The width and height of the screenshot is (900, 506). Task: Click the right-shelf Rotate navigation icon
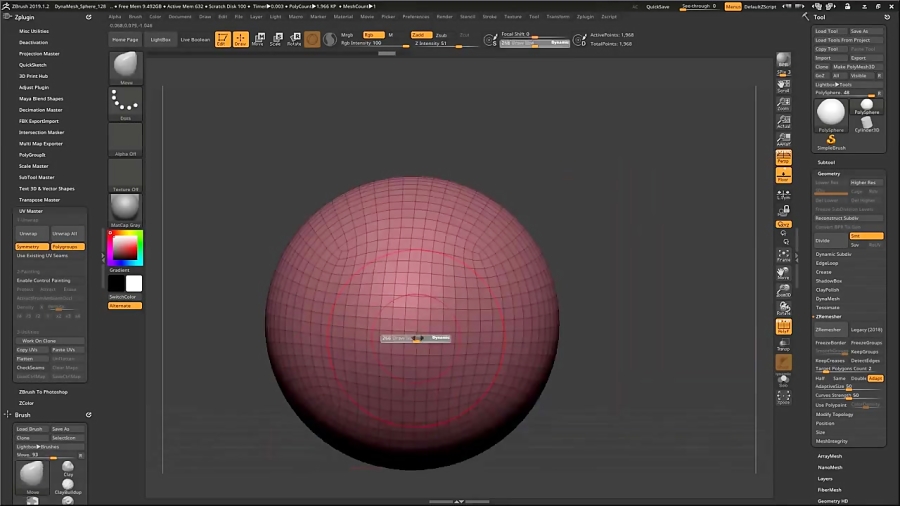coord(783,309)
